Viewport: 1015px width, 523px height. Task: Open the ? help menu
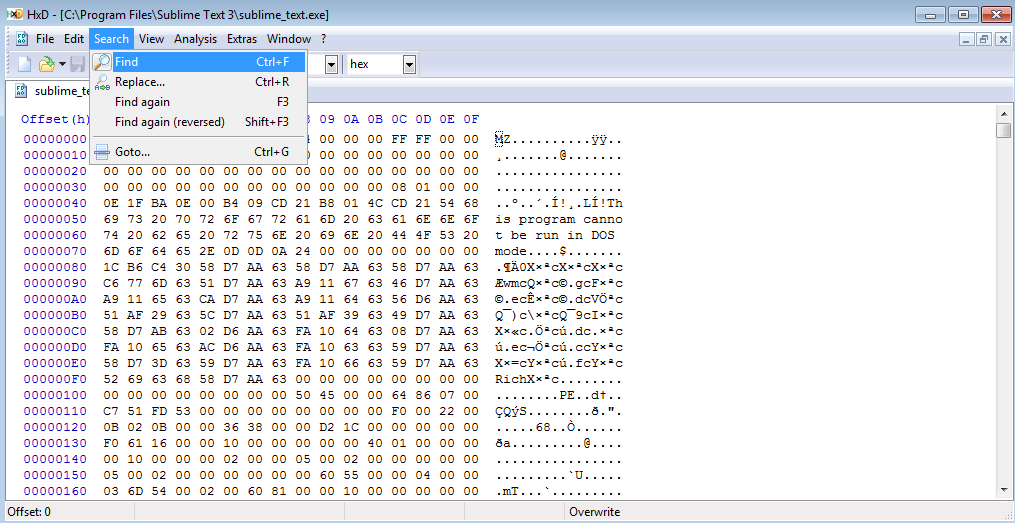(x=324, y=39)
